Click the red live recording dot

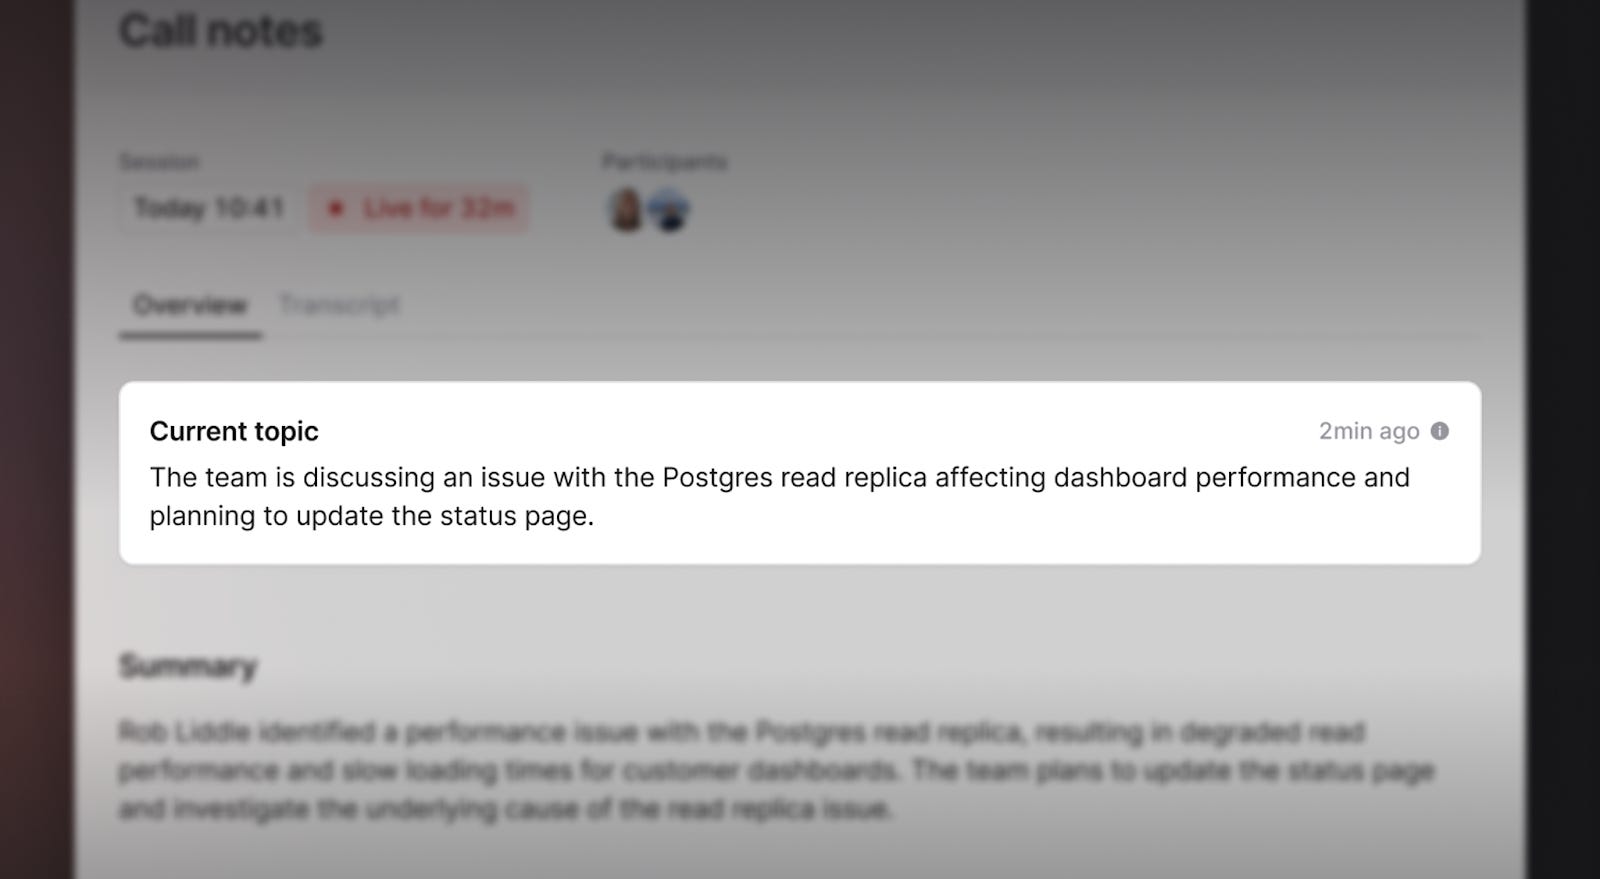point(337,209)
